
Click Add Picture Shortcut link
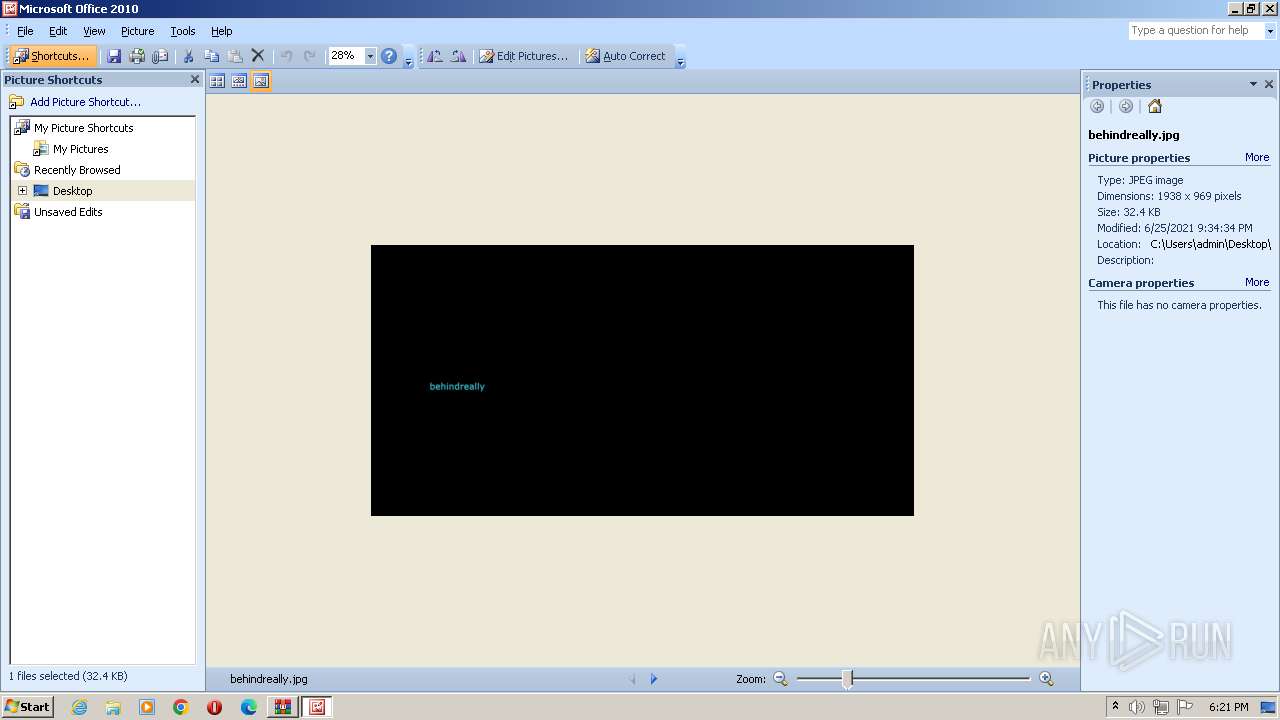click(85, 102)
